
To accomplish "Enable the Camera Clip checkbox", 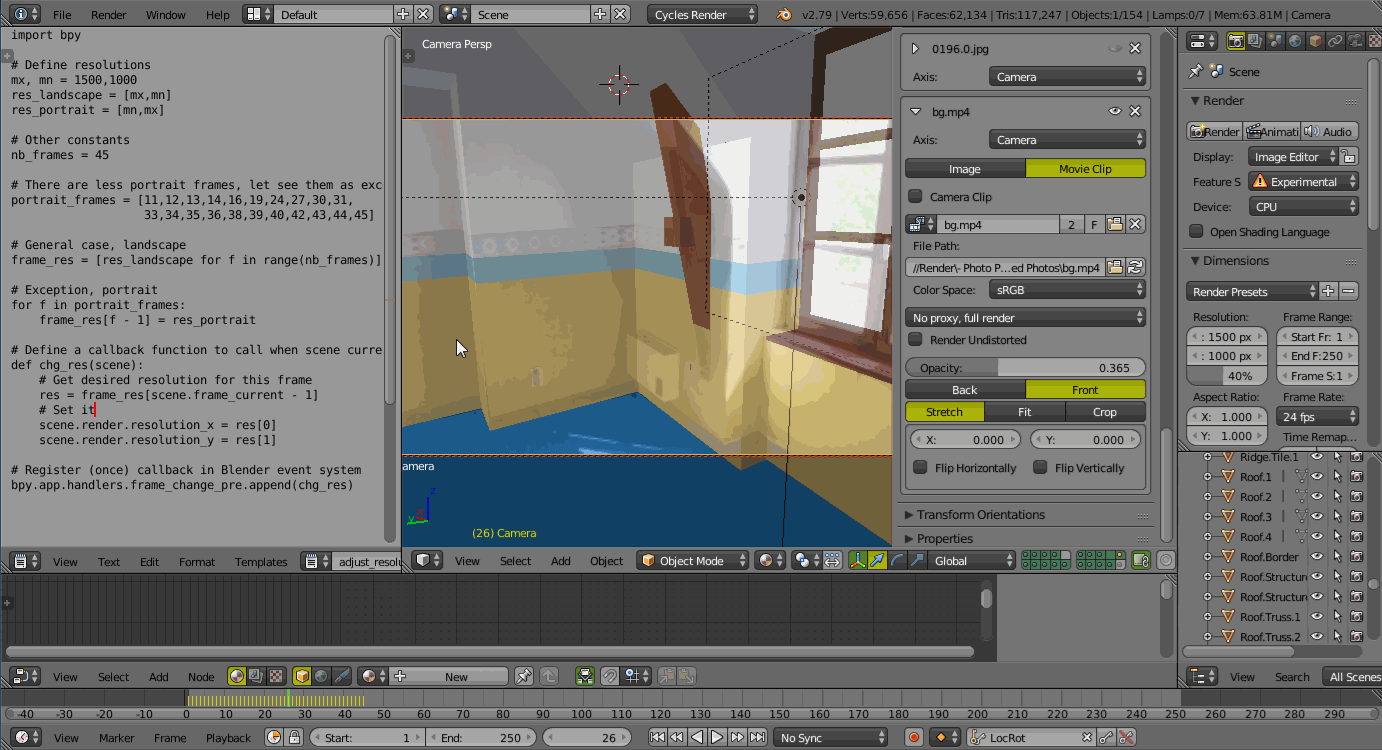I will (x=917, y=197).
